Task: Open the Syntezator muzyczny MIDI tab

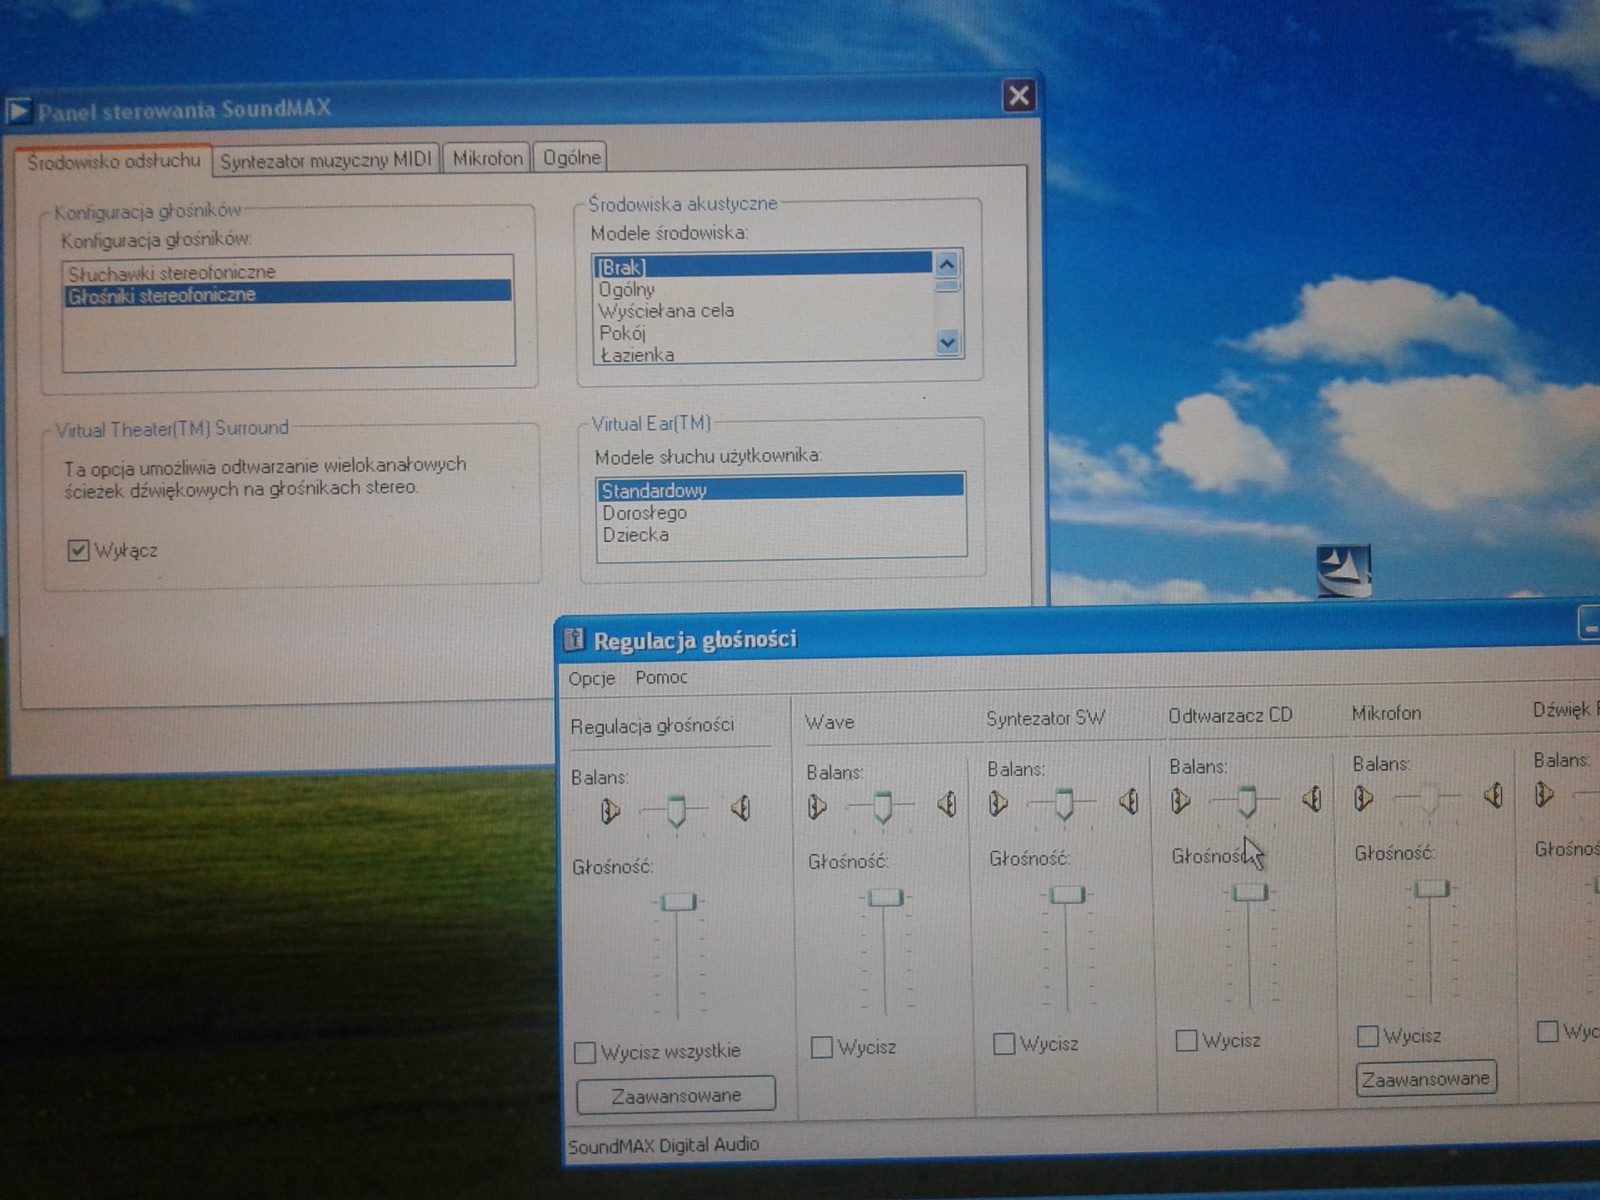Action: pos(326,160)
